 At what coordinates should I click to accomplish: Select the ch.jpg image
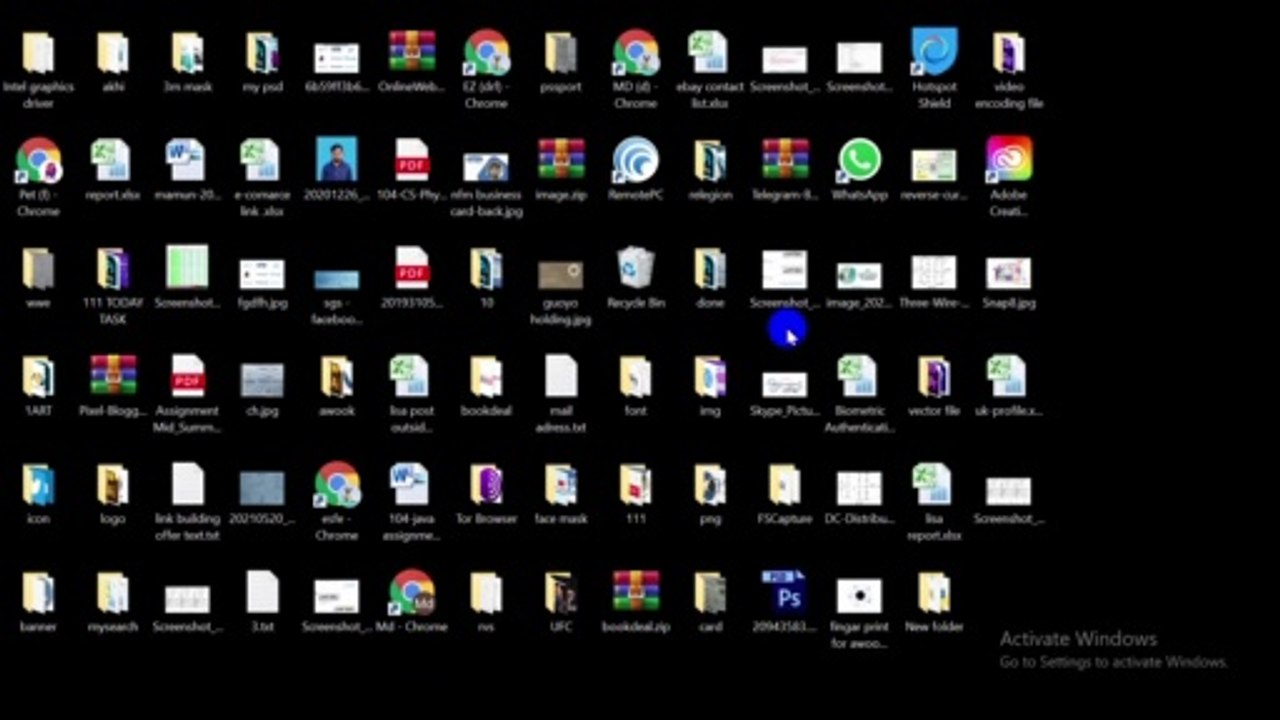click(x=262, y=381)
